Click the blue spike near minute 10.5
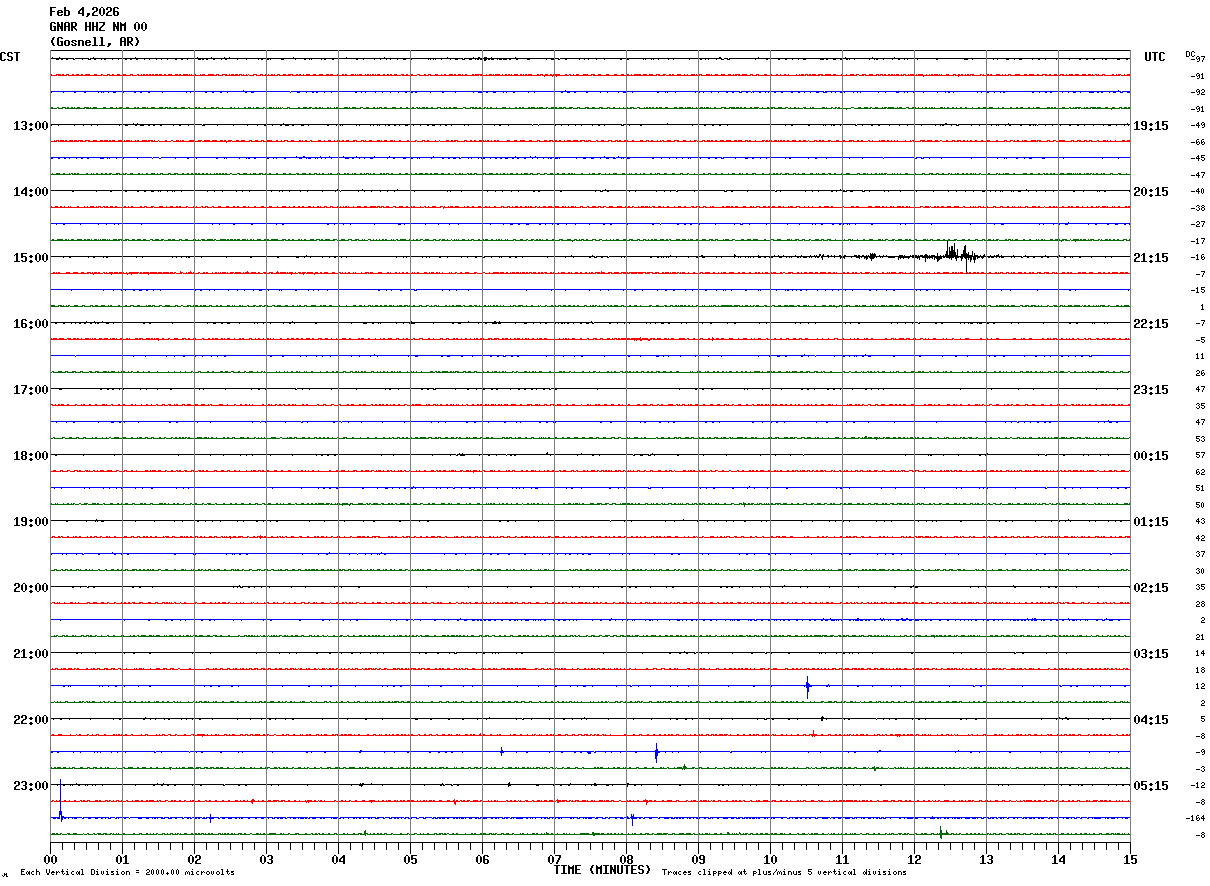The width and height of the screenshot is (1210, 886). click(807, 686)
